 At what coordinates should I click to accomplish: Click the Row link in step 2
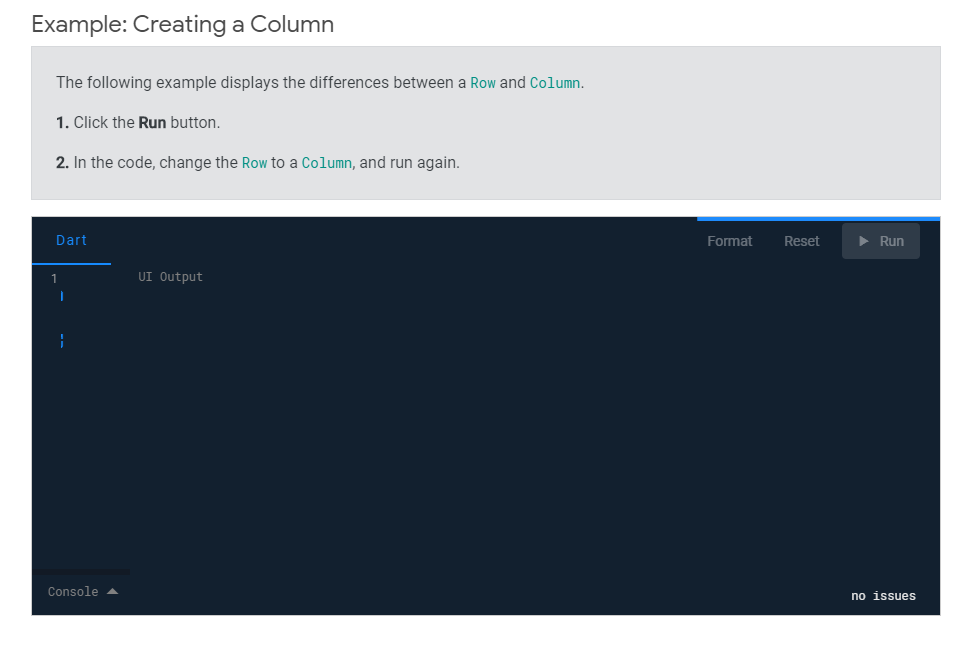254,163
